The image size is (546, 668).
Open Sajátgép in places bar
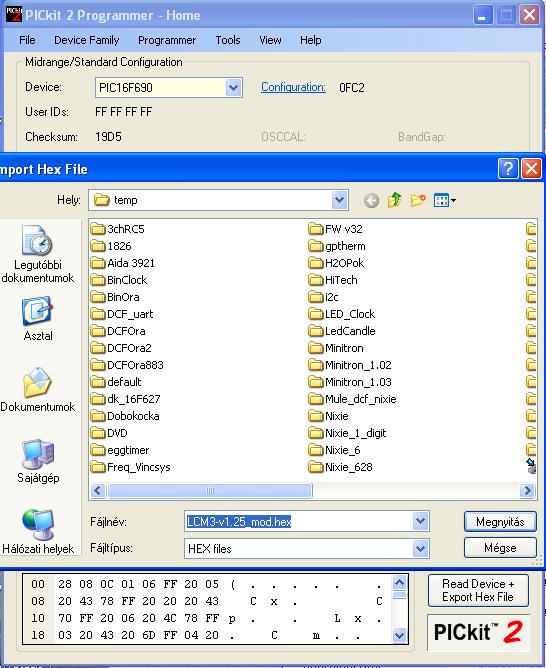(x=38, y=461)
